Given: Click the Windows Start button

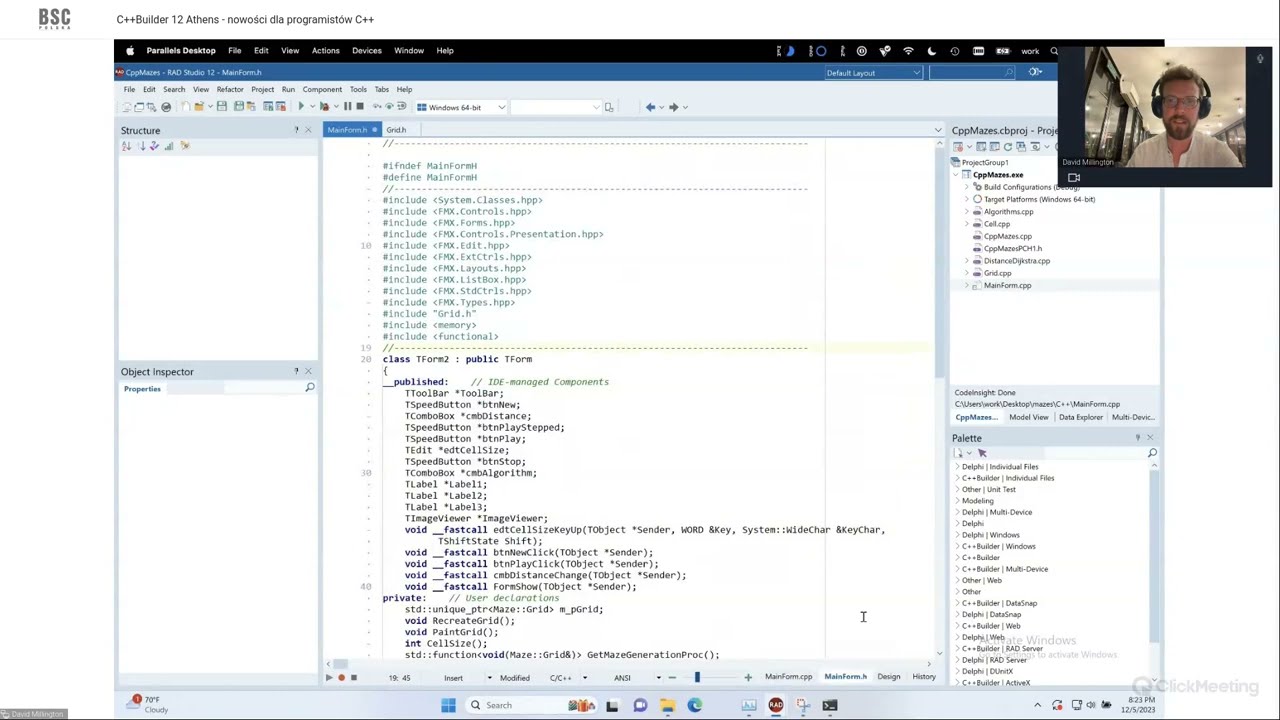Looking at the screenshot, I should [448, 705].
